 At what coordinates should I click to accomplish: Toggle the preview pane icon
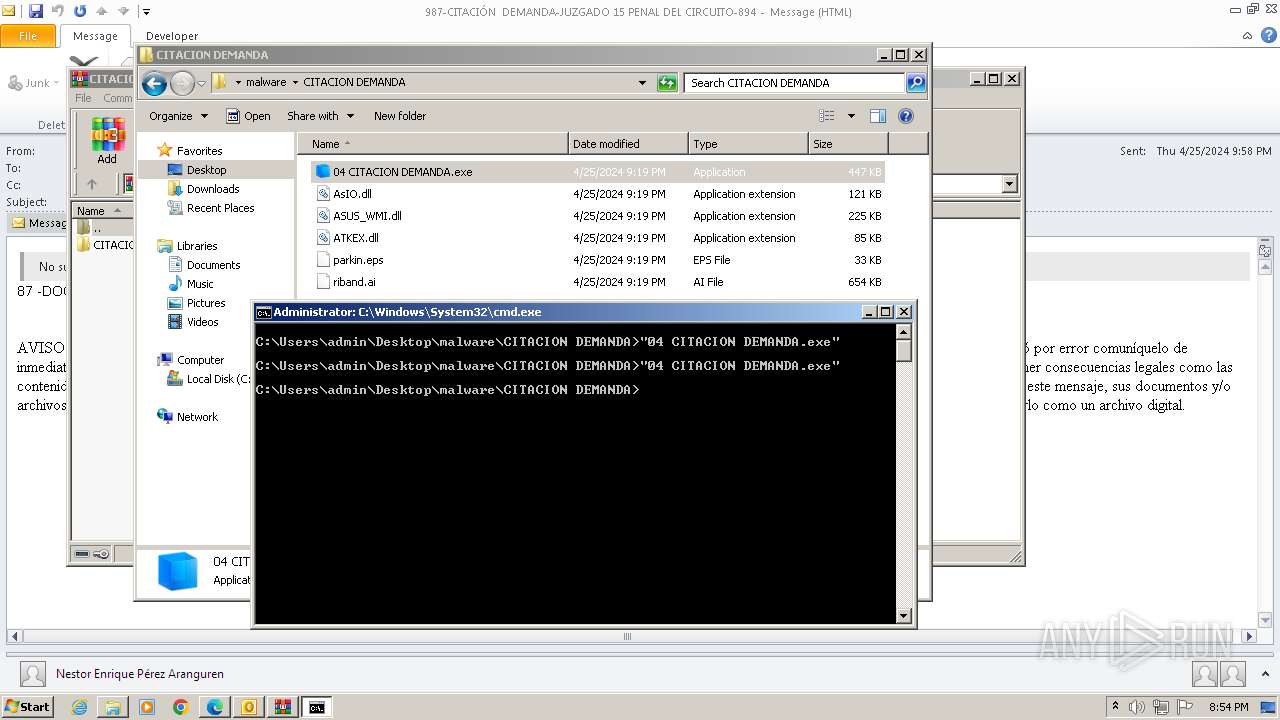(x=878, y=116)
